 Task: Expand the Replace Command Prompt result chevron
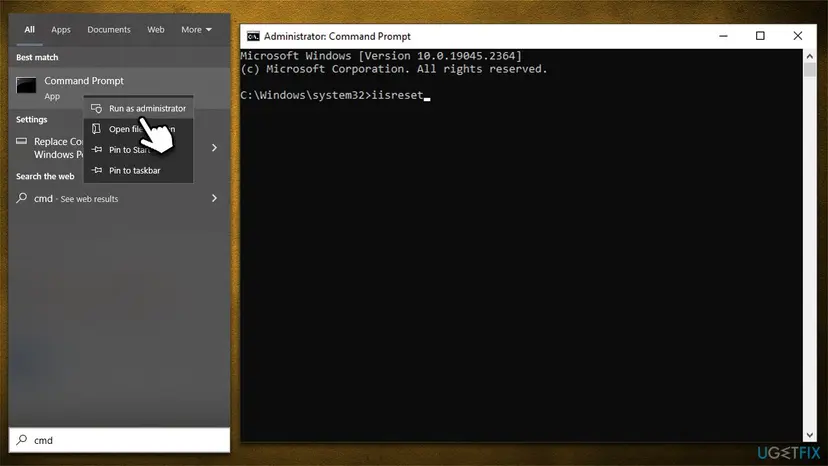214,148
